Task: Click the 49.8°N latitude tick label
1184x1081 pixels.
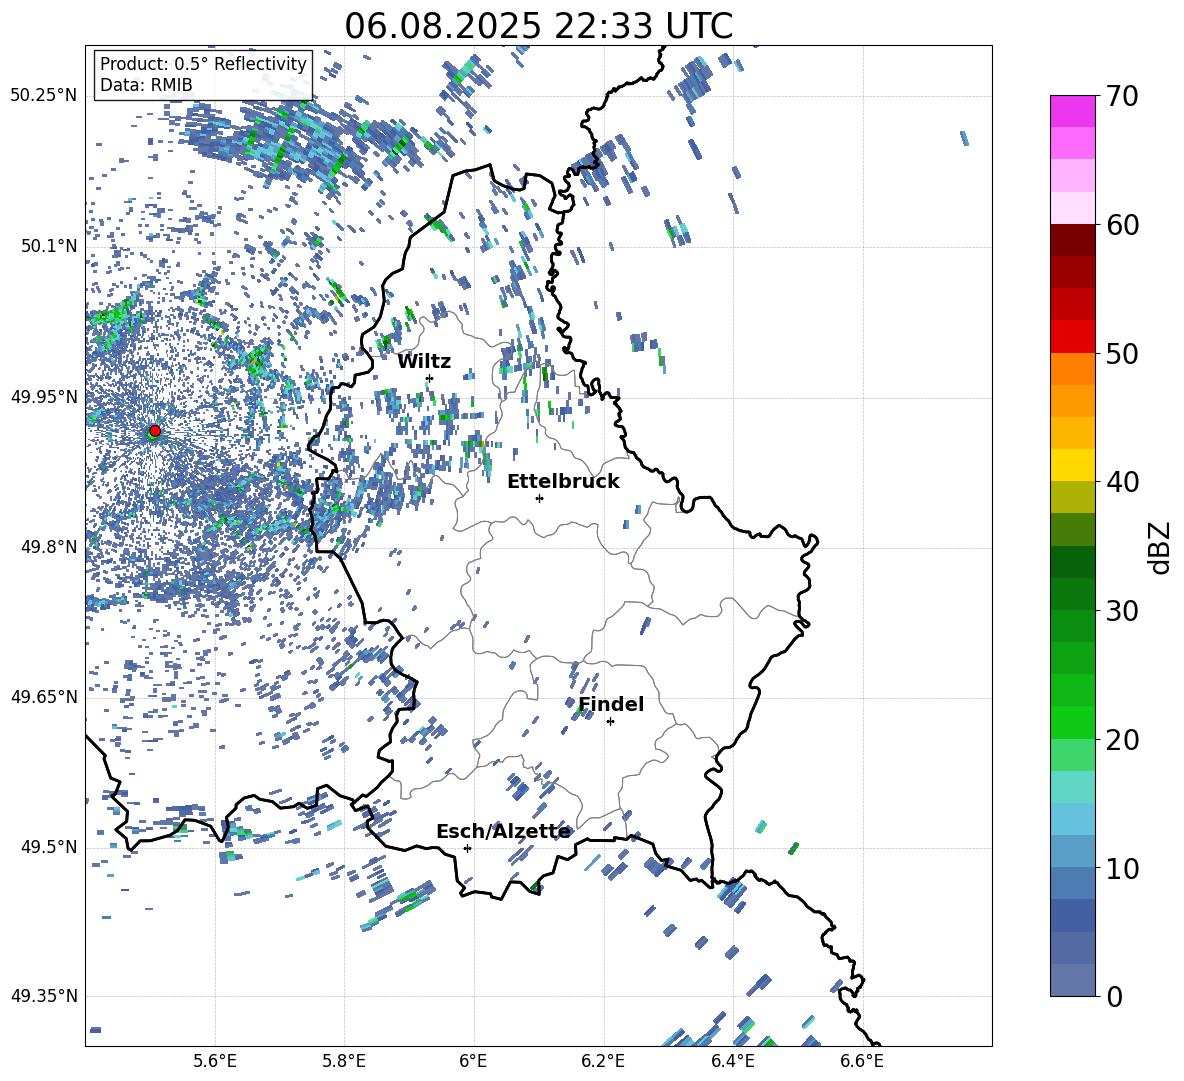Action: click(48, 547)
